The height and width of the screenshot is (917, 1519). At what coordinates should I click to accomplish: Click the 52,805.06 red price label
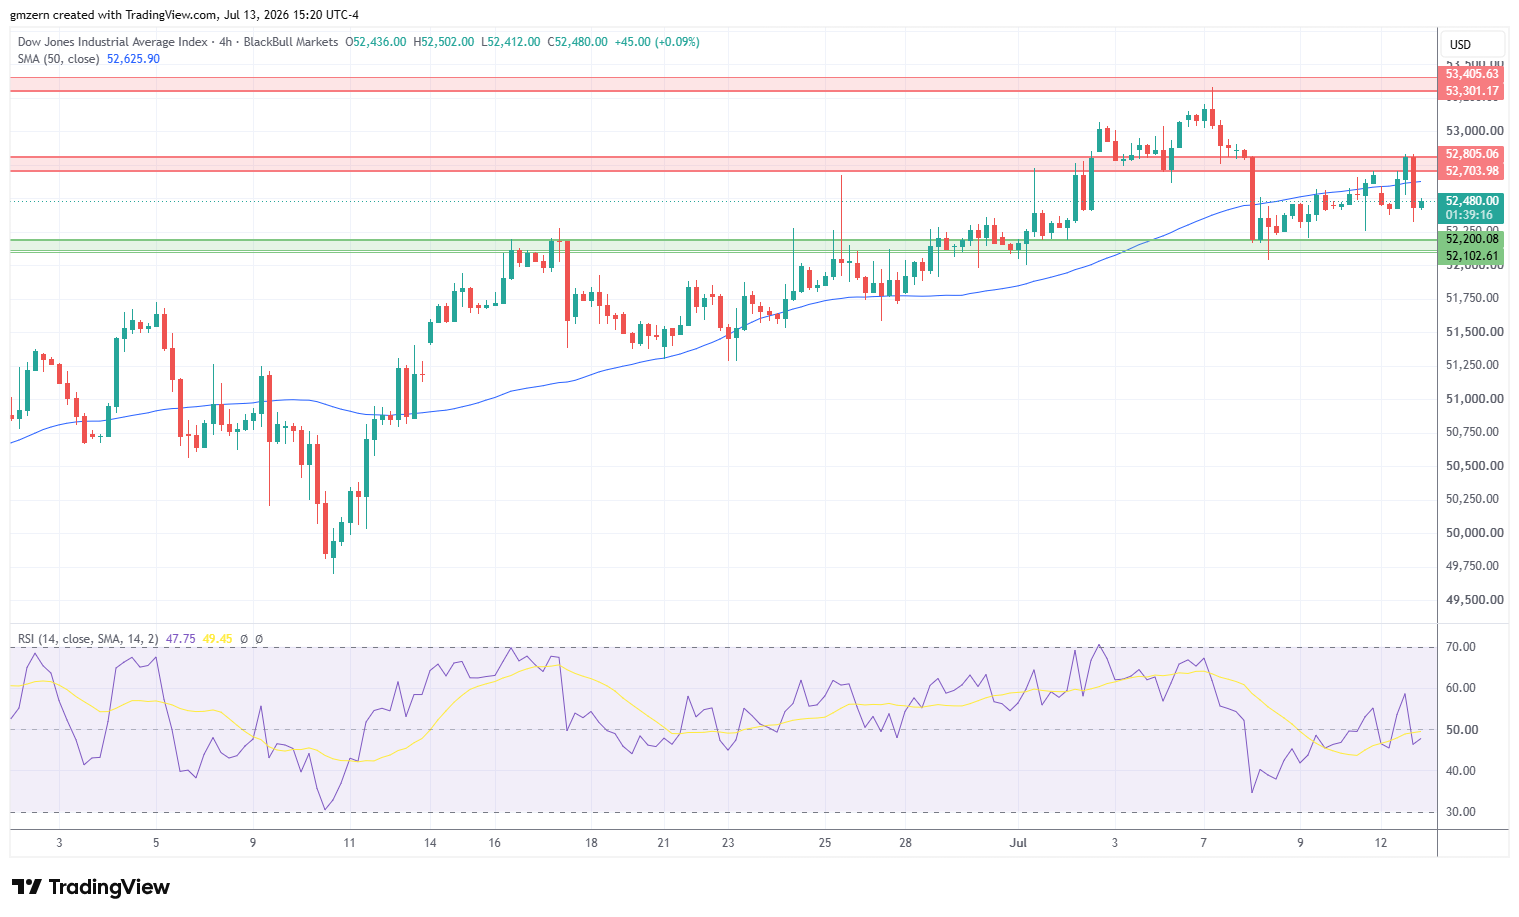tap(1472, 154)
